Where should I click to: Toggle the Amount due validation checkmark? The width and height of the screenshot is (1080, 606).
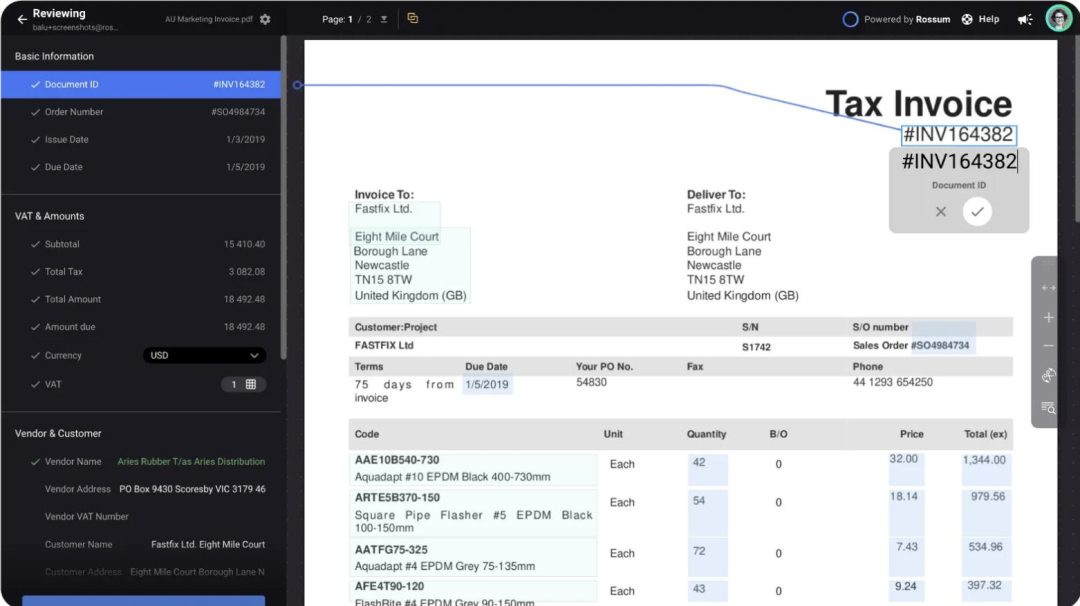35,326
